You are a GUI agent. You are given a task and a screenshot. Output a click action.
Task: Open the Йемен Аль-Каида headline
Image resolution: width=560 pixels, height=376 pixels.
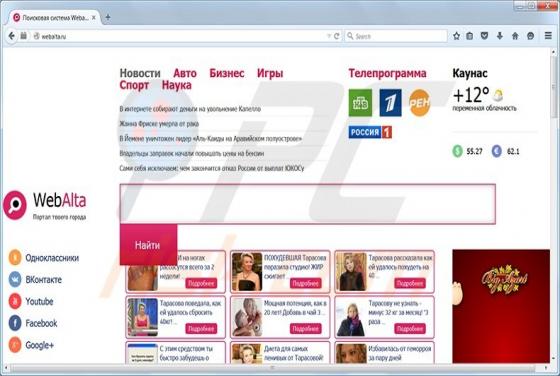pos(211,139)
